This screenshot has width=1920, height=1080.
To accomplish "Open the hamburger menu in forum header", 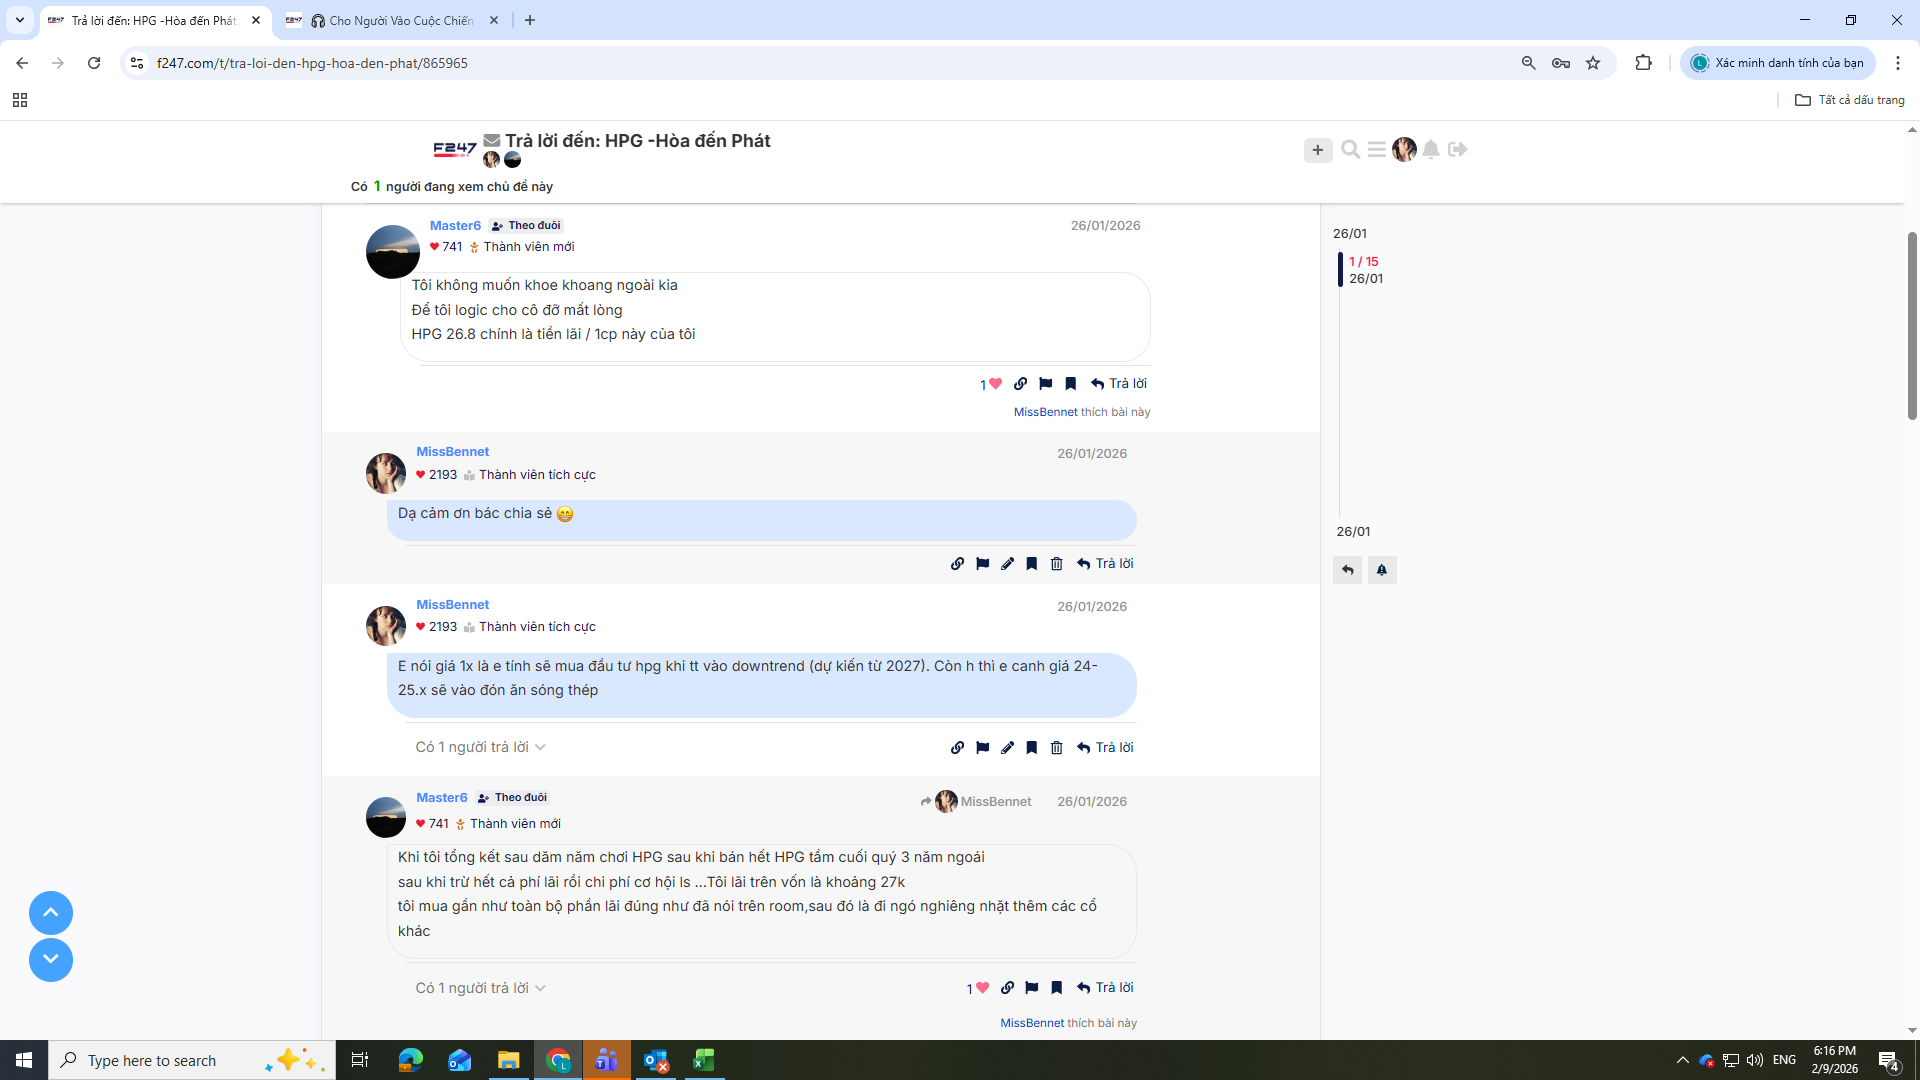I will (1377, 150).
